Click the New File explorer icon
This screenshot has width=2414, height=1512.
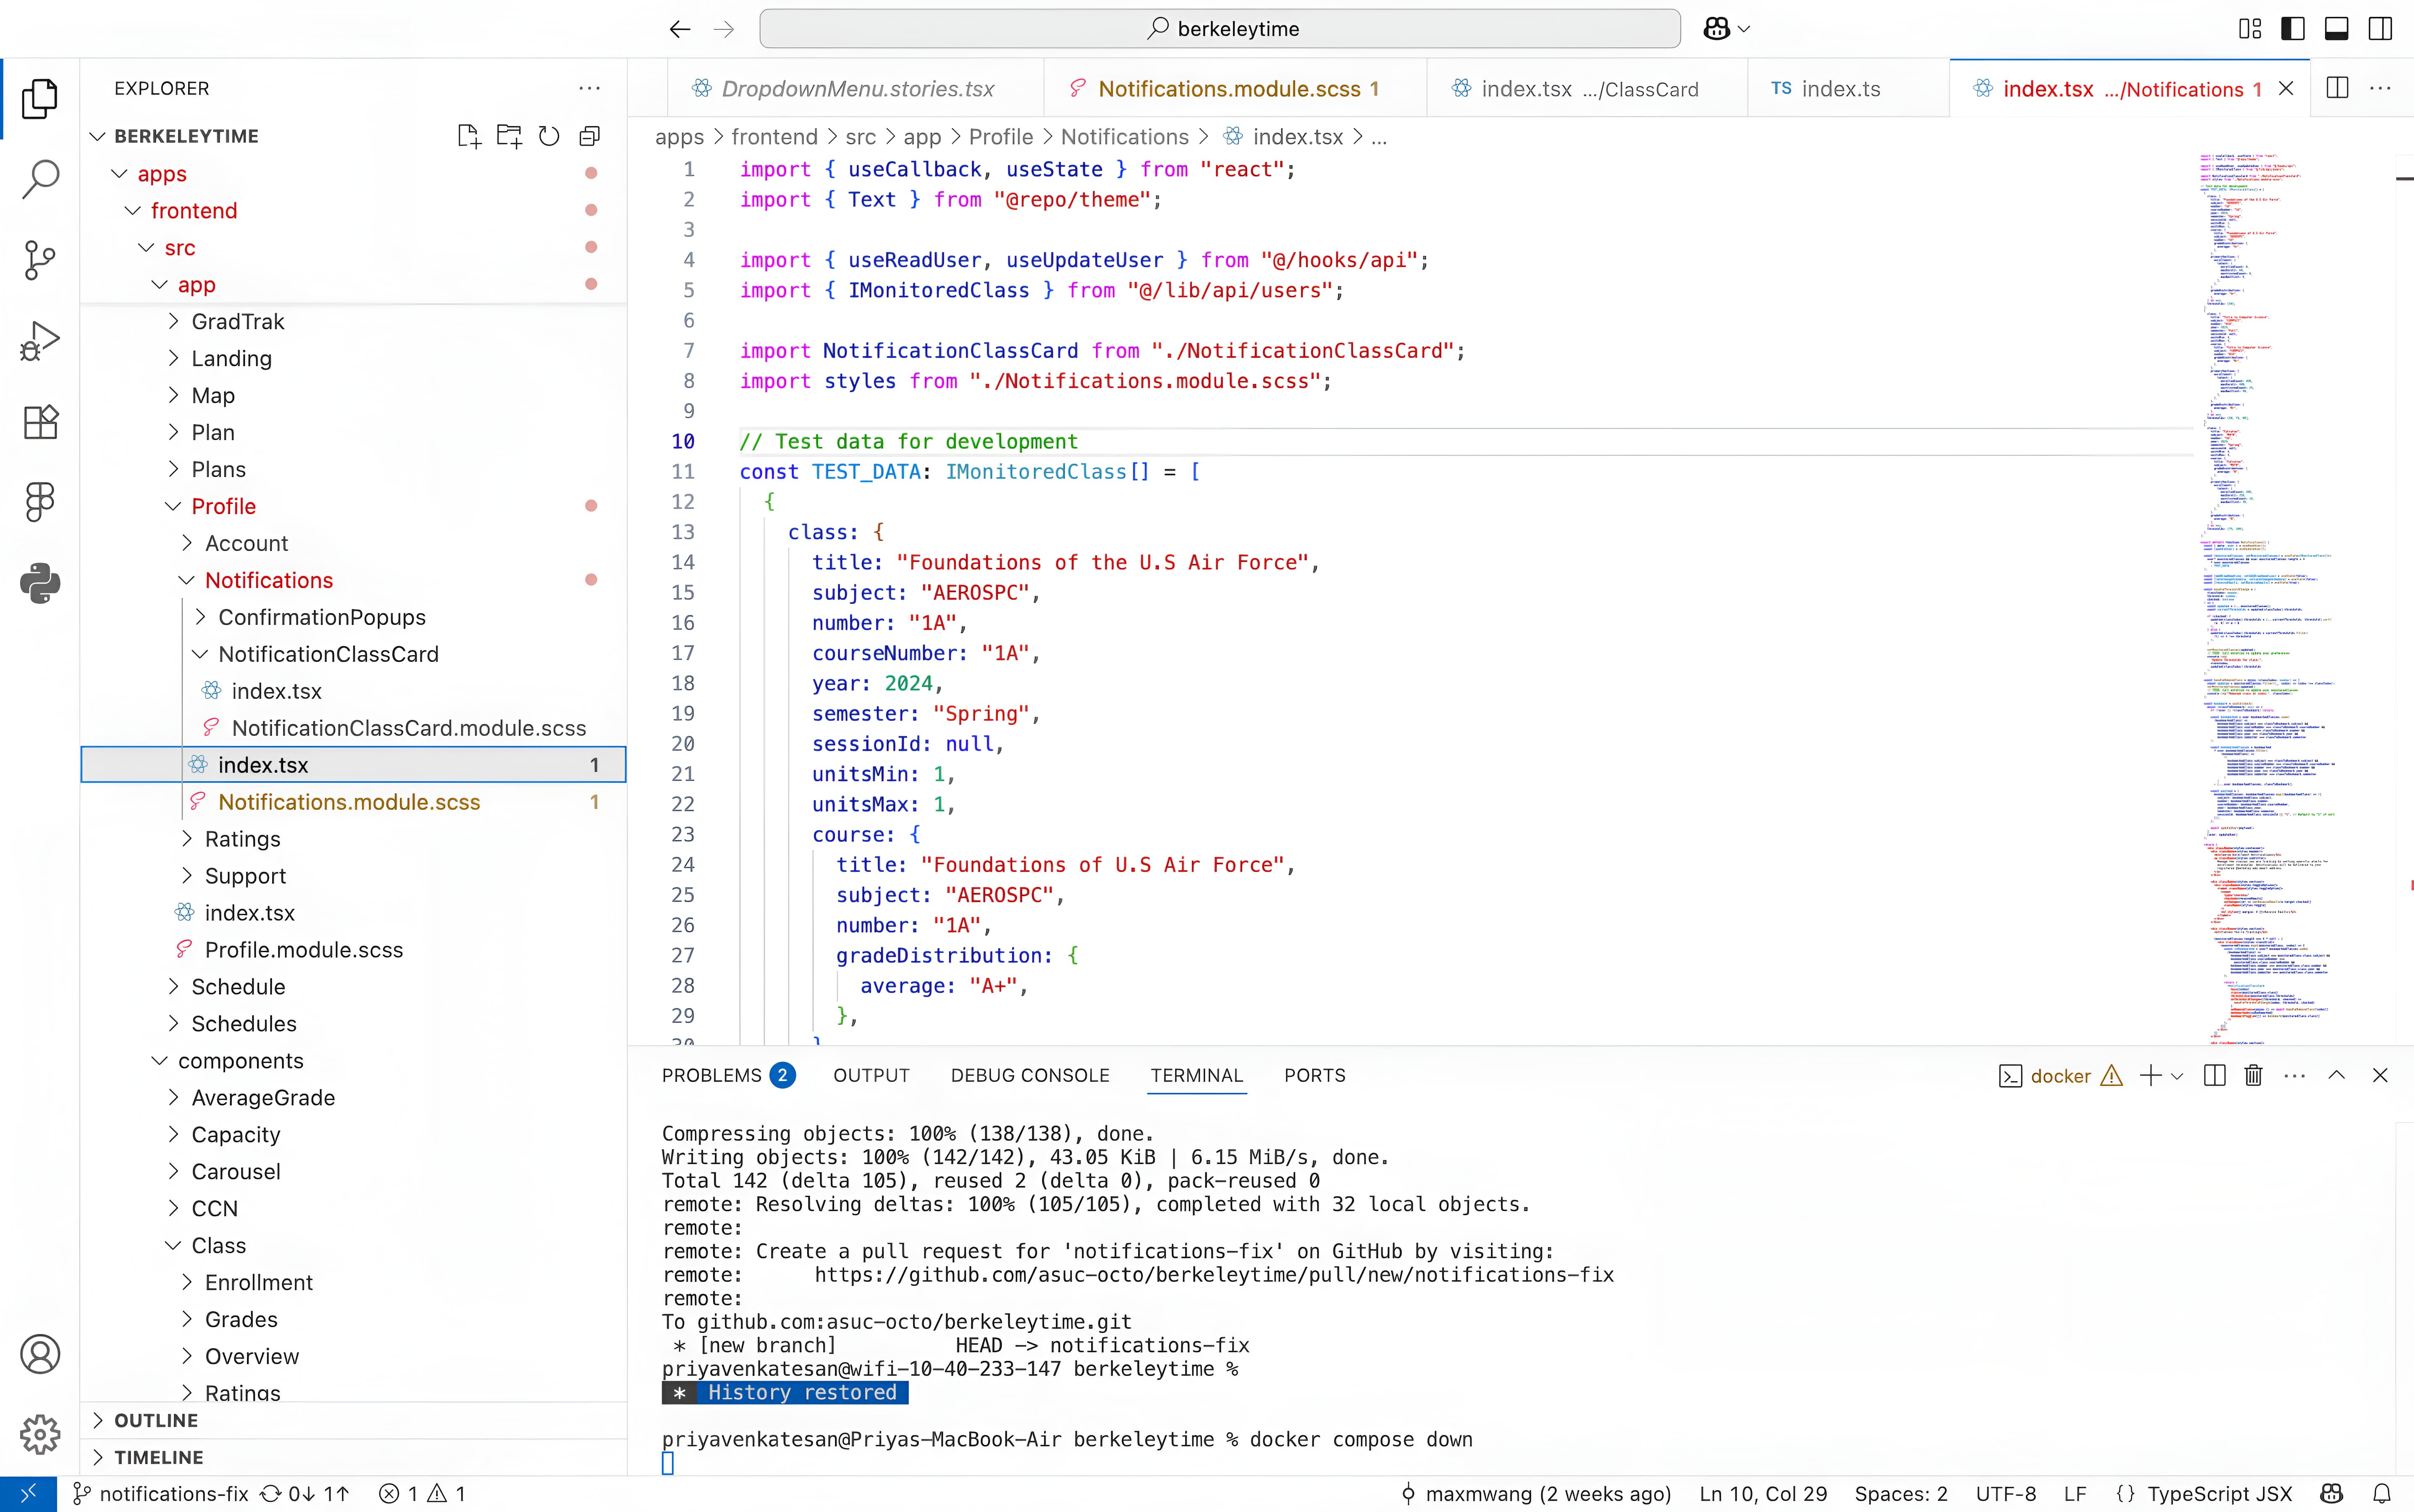click(469, 136)
